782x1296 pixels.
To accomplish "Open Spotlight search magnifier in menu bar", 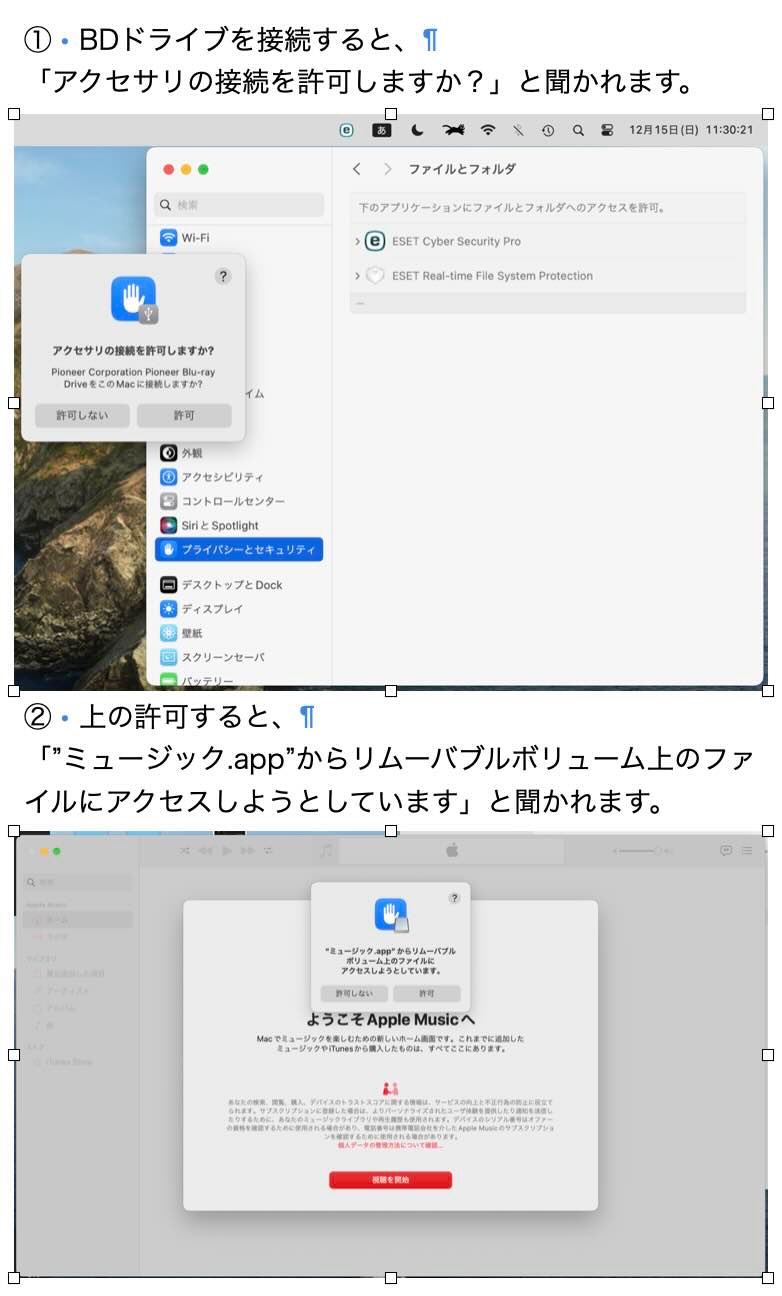I will tap(578, 130).
